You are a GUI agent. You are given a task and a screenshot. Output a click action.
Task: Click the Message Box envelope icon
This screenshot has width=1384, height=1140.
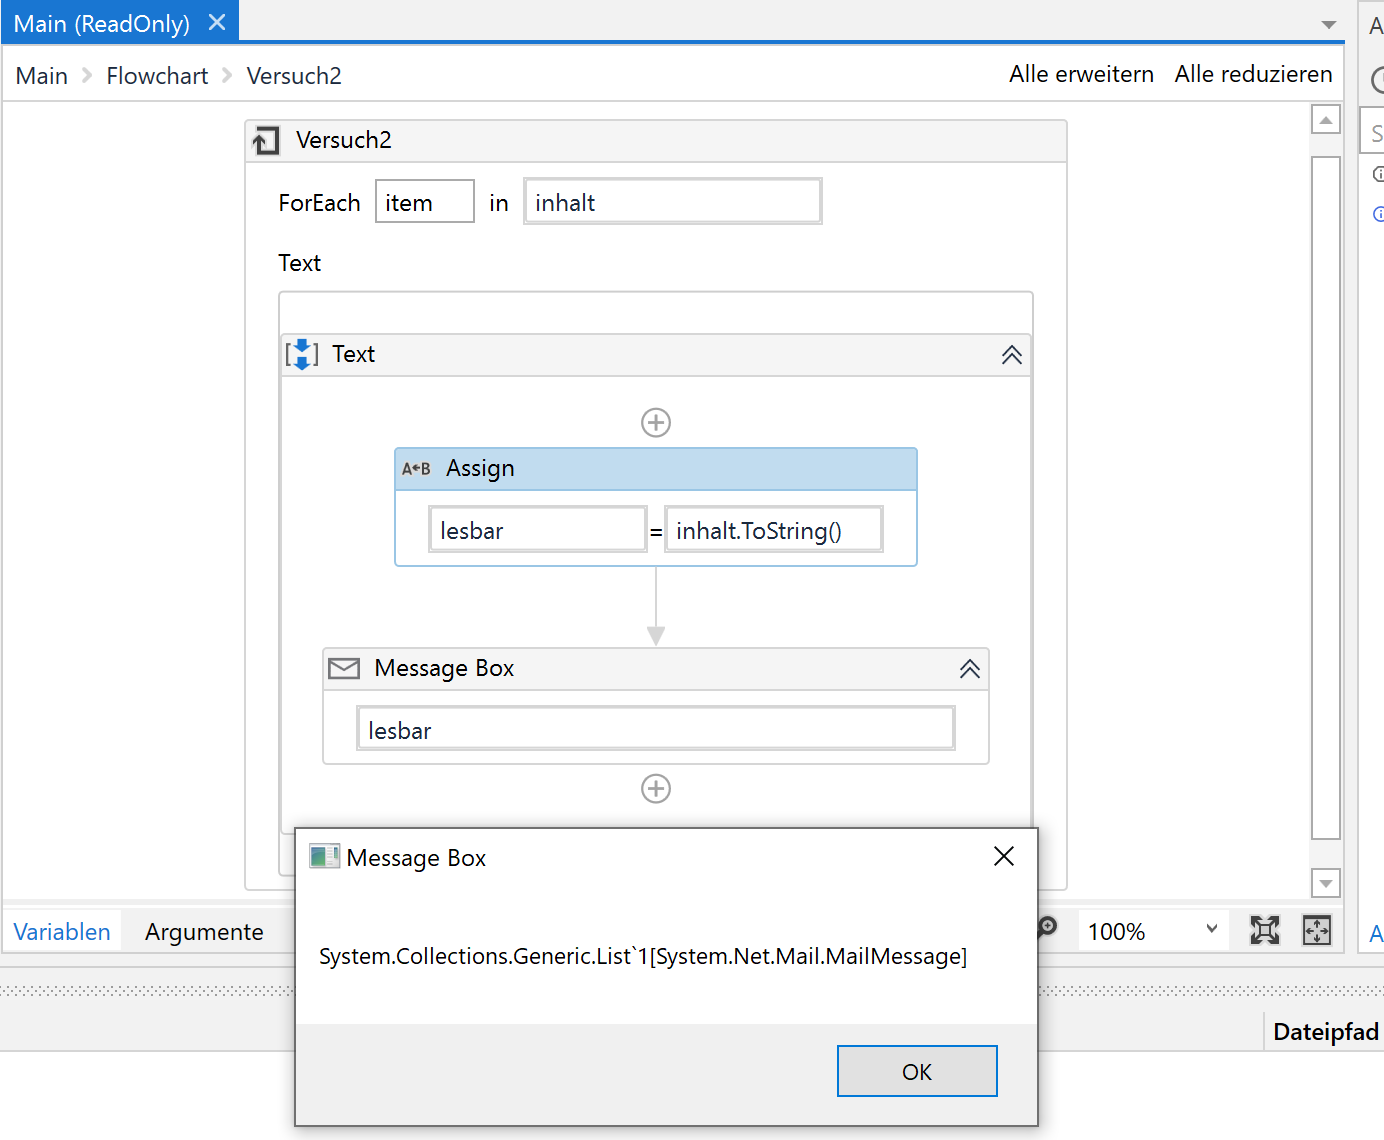[344, 668]
